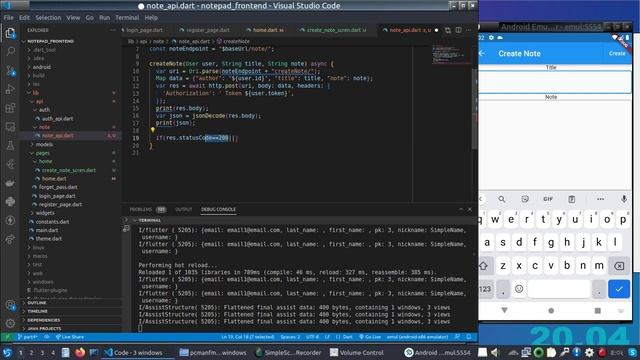Open the Help menu
Viewport: 640px width, 360px height.
tap(151, 18)
